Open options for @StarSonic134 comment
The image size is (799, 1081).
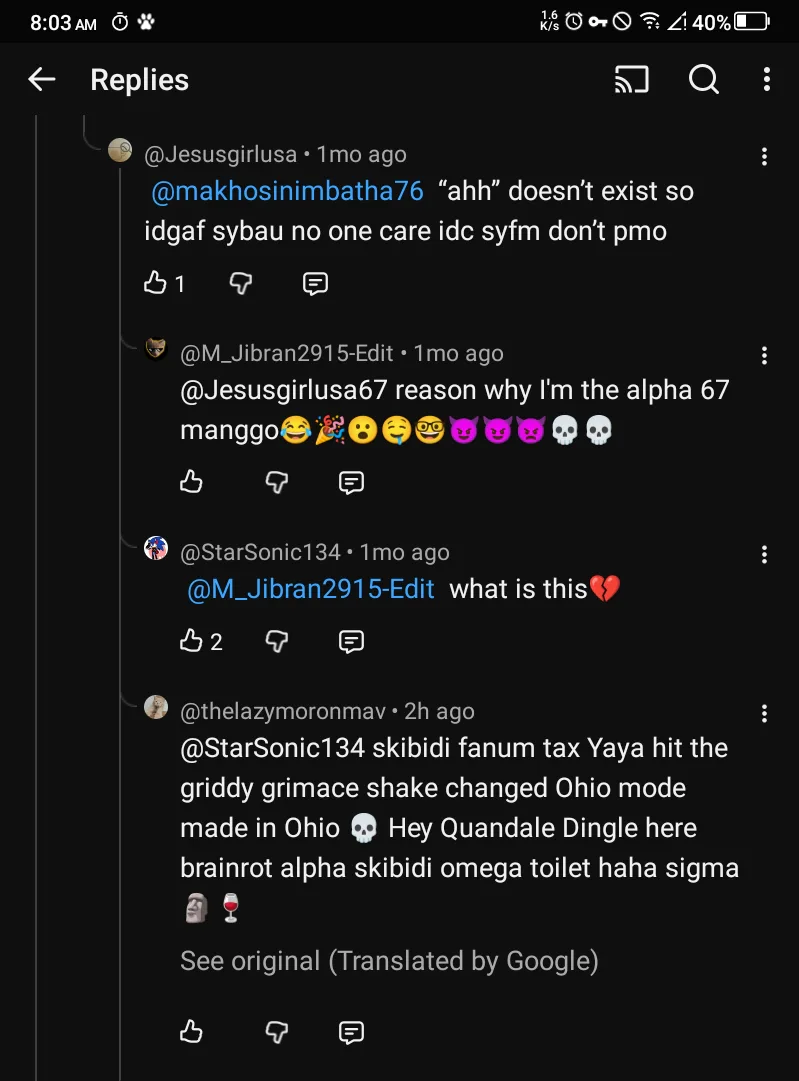point(764,554)
